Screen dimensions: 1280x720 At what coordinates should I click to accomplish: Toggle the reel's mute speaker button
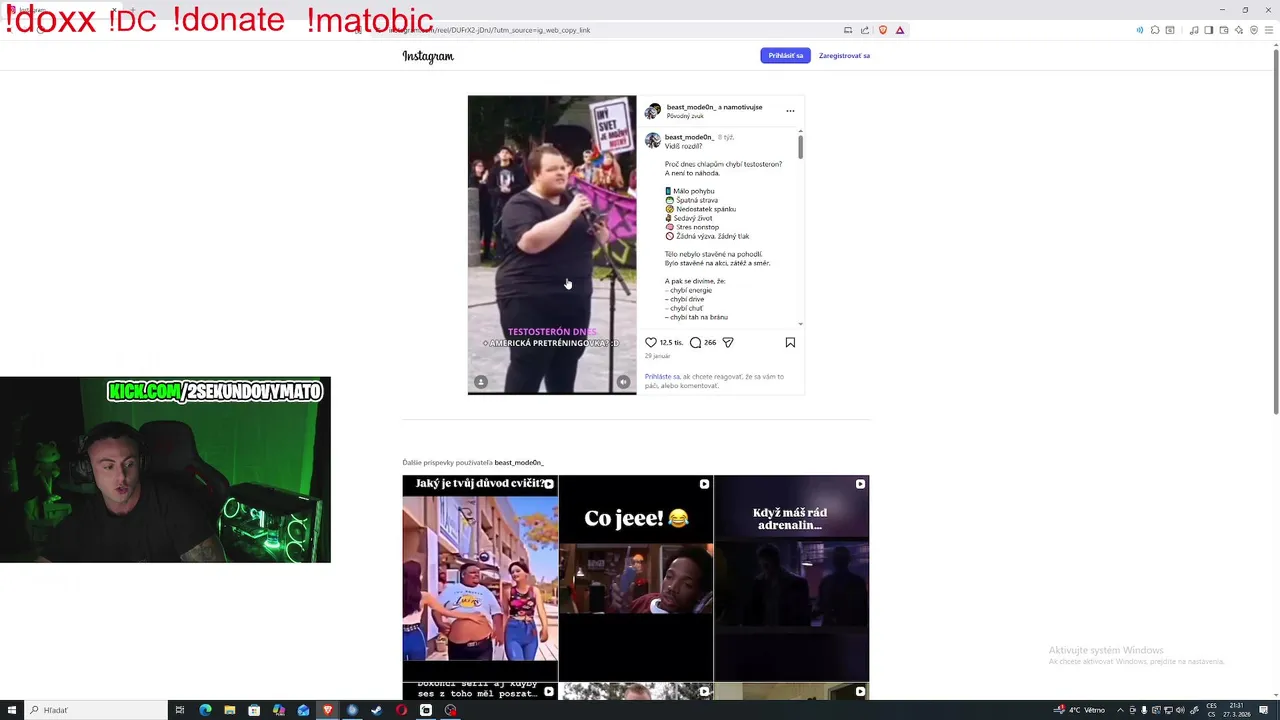pos(623,381)
